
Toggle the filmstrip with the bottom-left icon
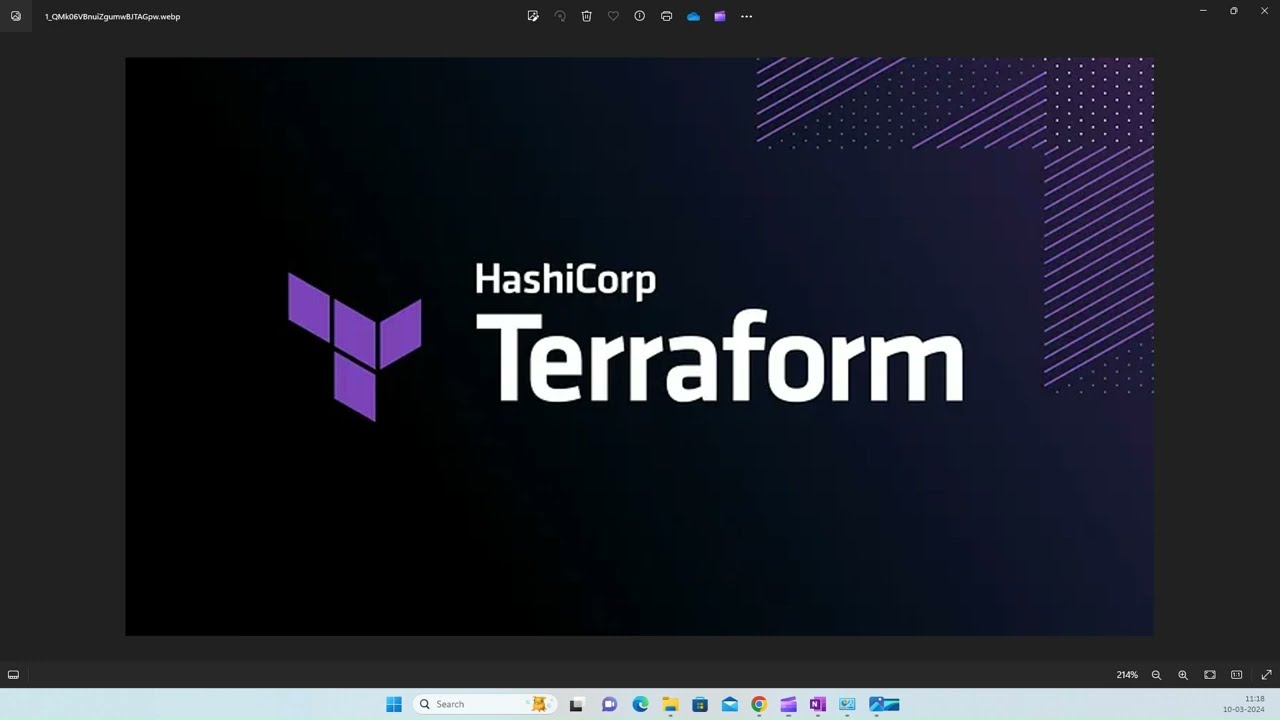13,675
